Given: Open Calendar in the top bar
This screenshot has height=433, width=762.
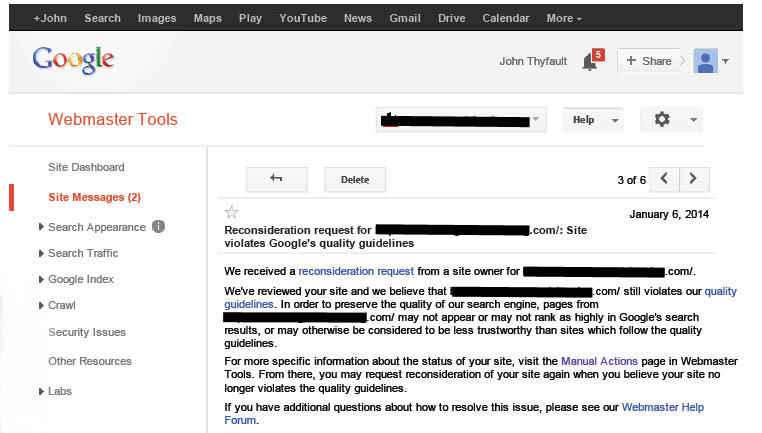Looking at the screenshot, I should 506,18.
